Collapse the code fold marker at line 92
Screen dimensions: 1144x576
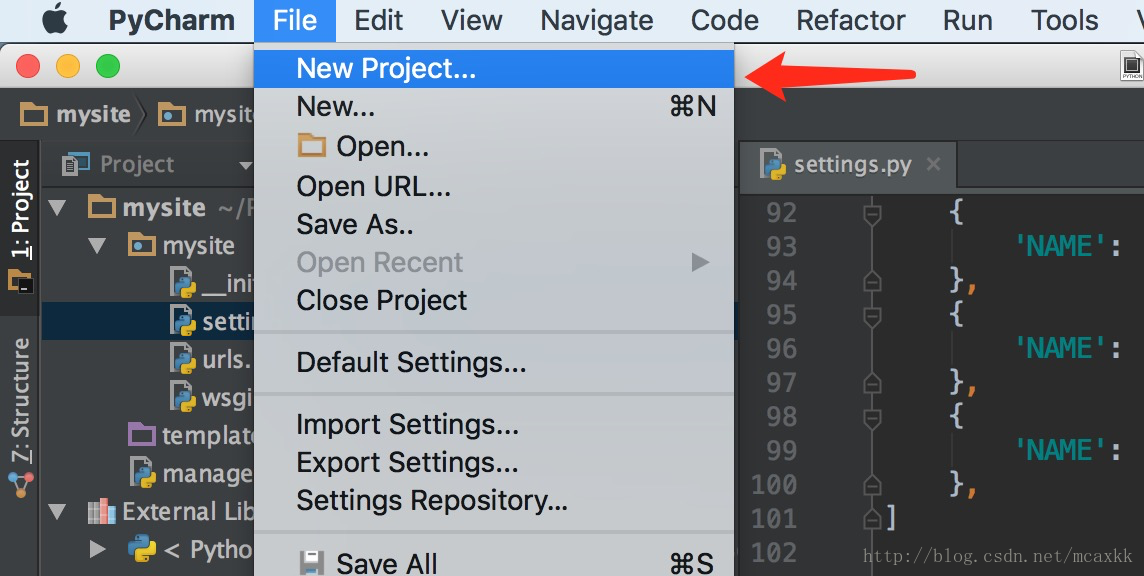coord(872,213)
